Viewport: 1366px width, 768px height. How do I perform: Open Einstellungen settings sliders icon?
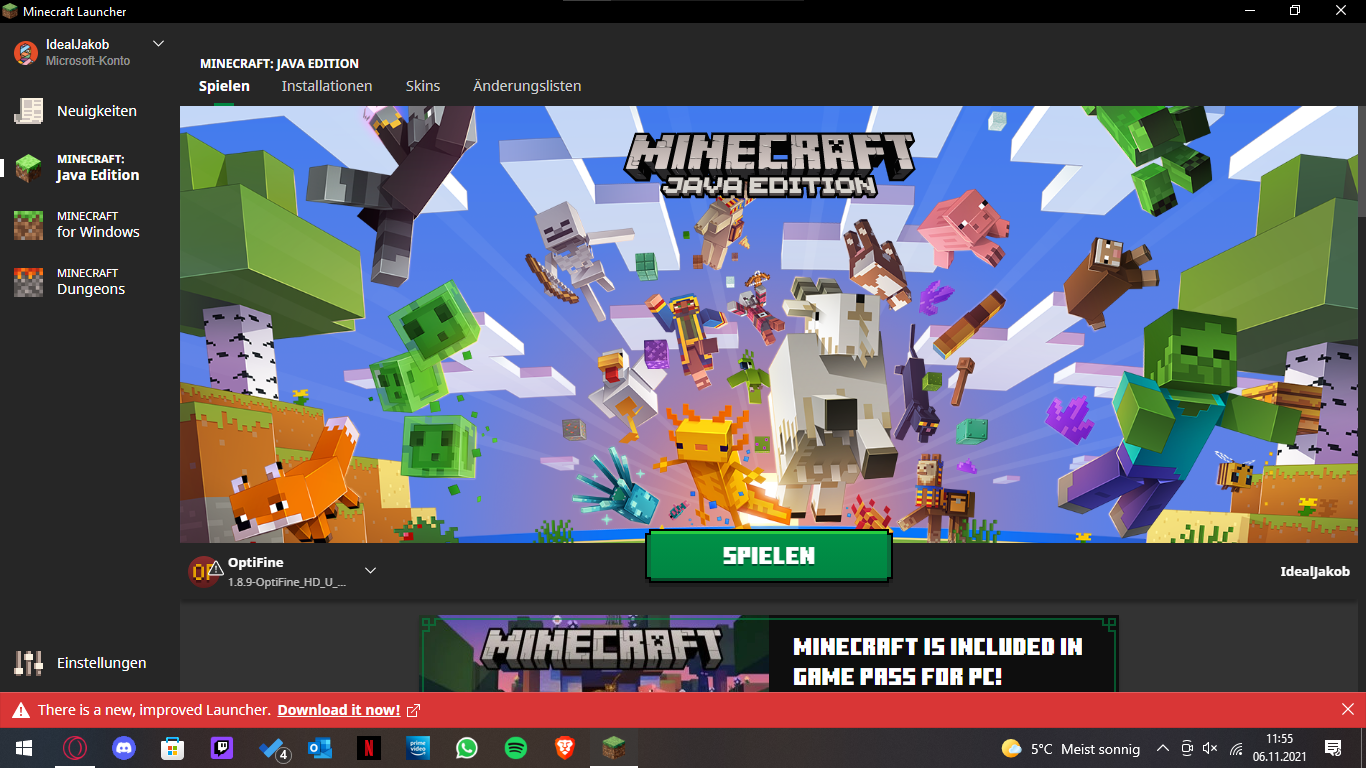28,663
